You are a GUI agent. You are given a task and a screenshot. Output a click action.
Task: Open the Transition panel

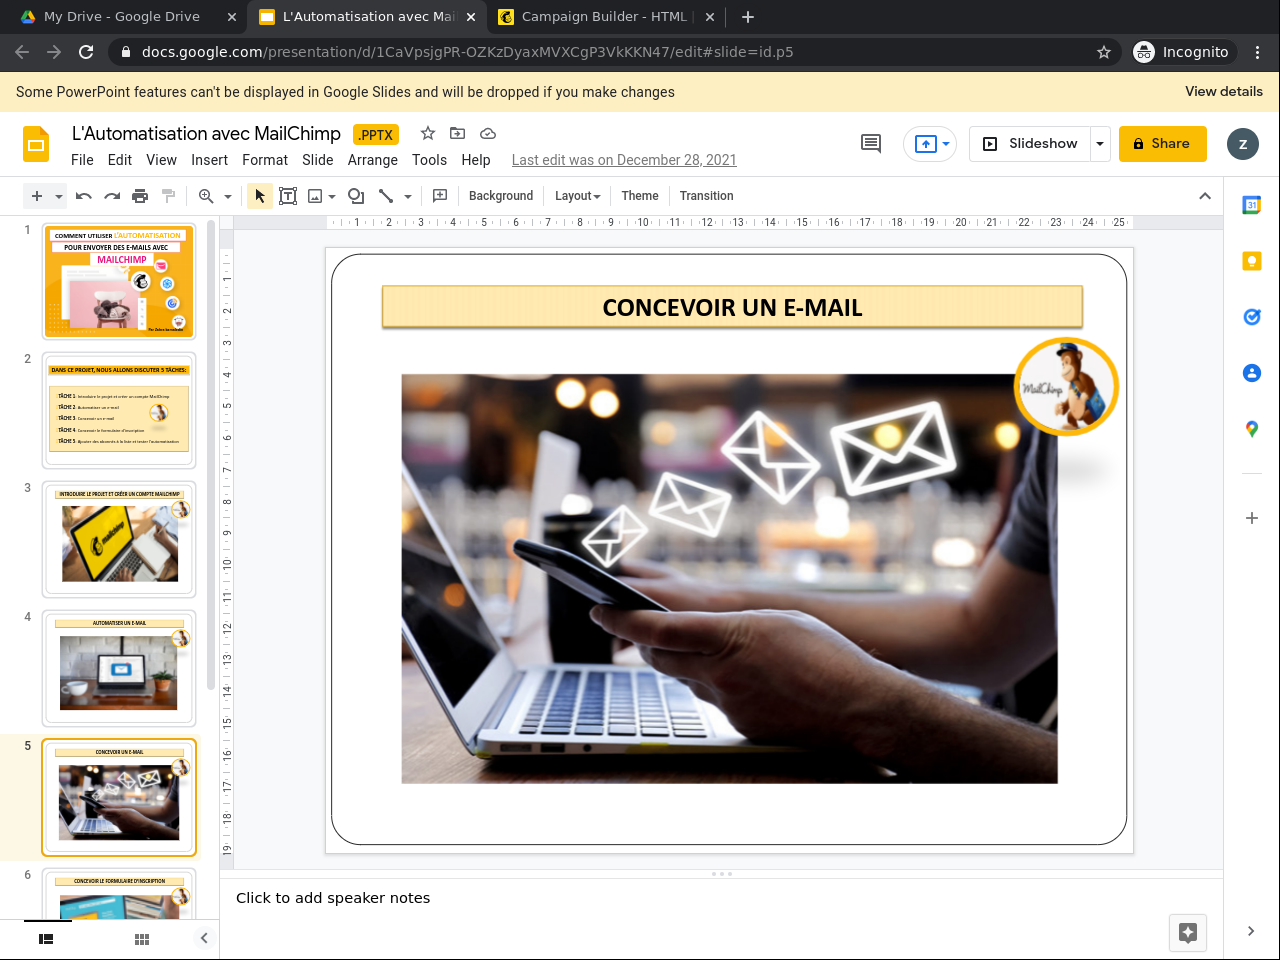point(707,196)
